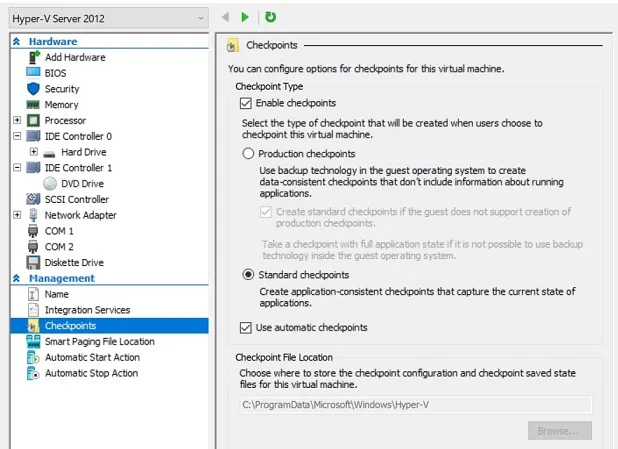Click the green start arrow icon
618x449 pixels.
245,17
